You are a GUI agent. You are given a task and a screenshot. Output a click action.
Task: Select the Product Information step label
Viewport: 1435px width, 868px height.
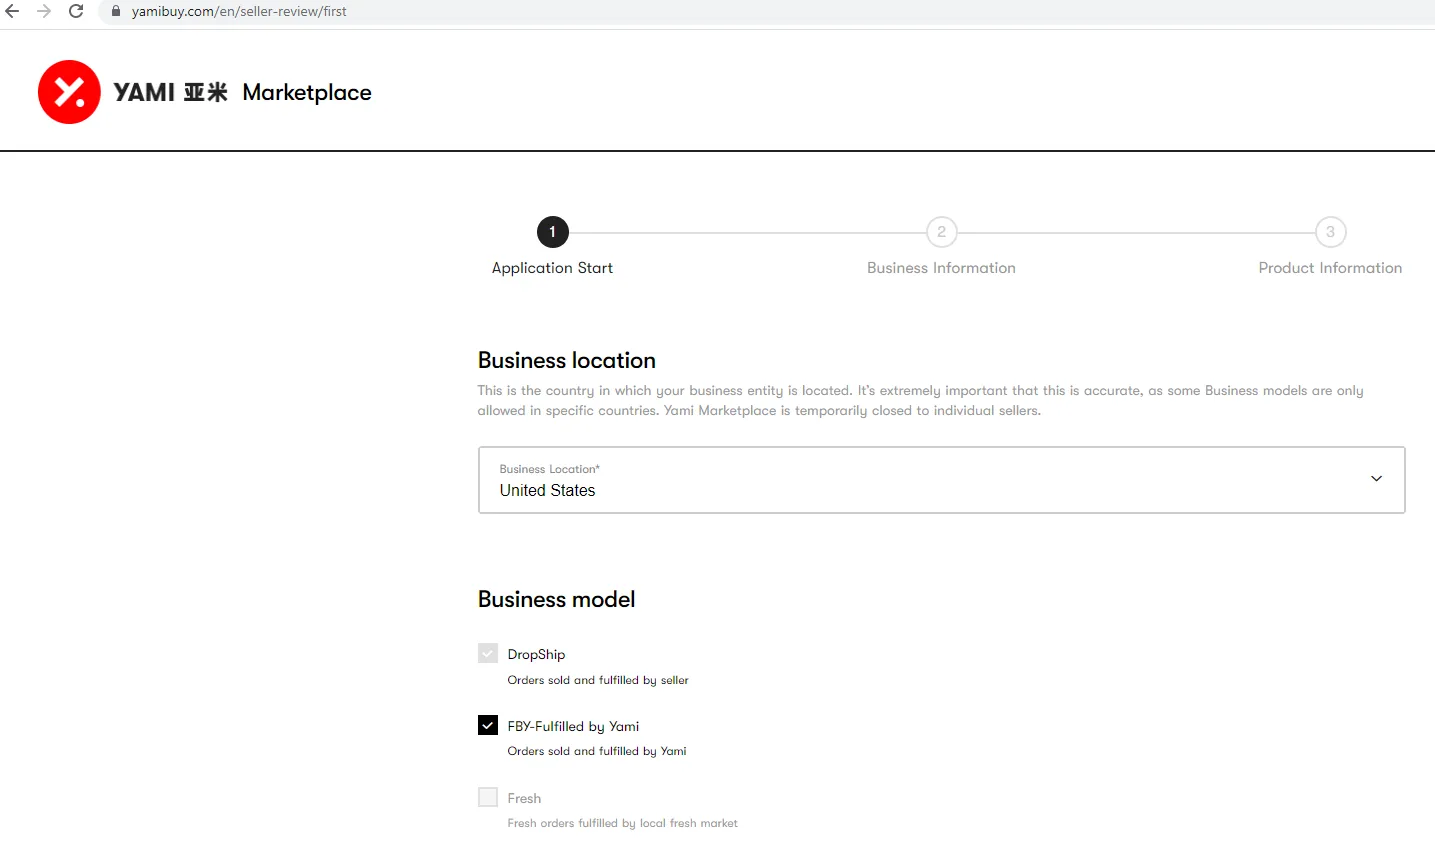(1330, 268)
